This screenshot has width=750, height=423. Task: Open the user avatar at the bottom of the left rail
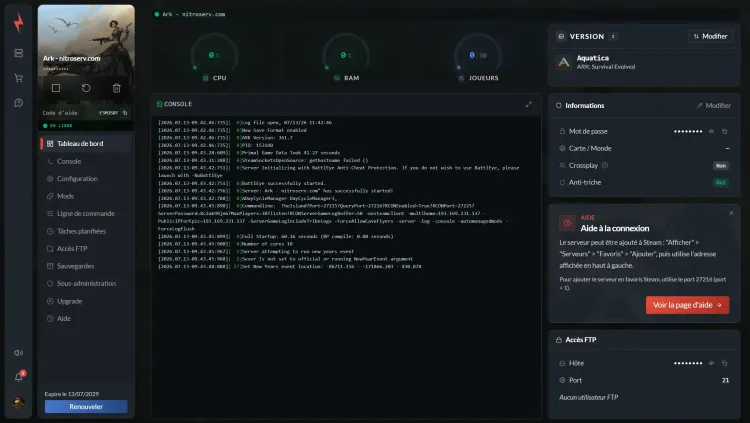pos(19,402)
